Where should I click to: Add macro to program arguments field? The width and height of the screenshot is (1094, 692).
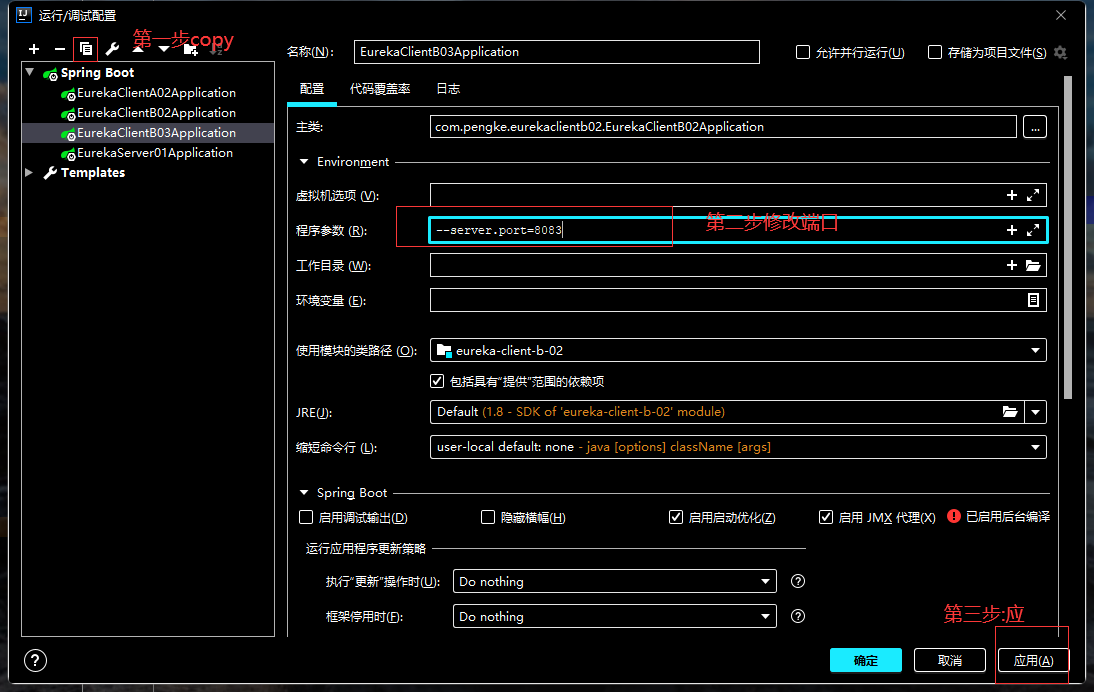(1012, 230)
